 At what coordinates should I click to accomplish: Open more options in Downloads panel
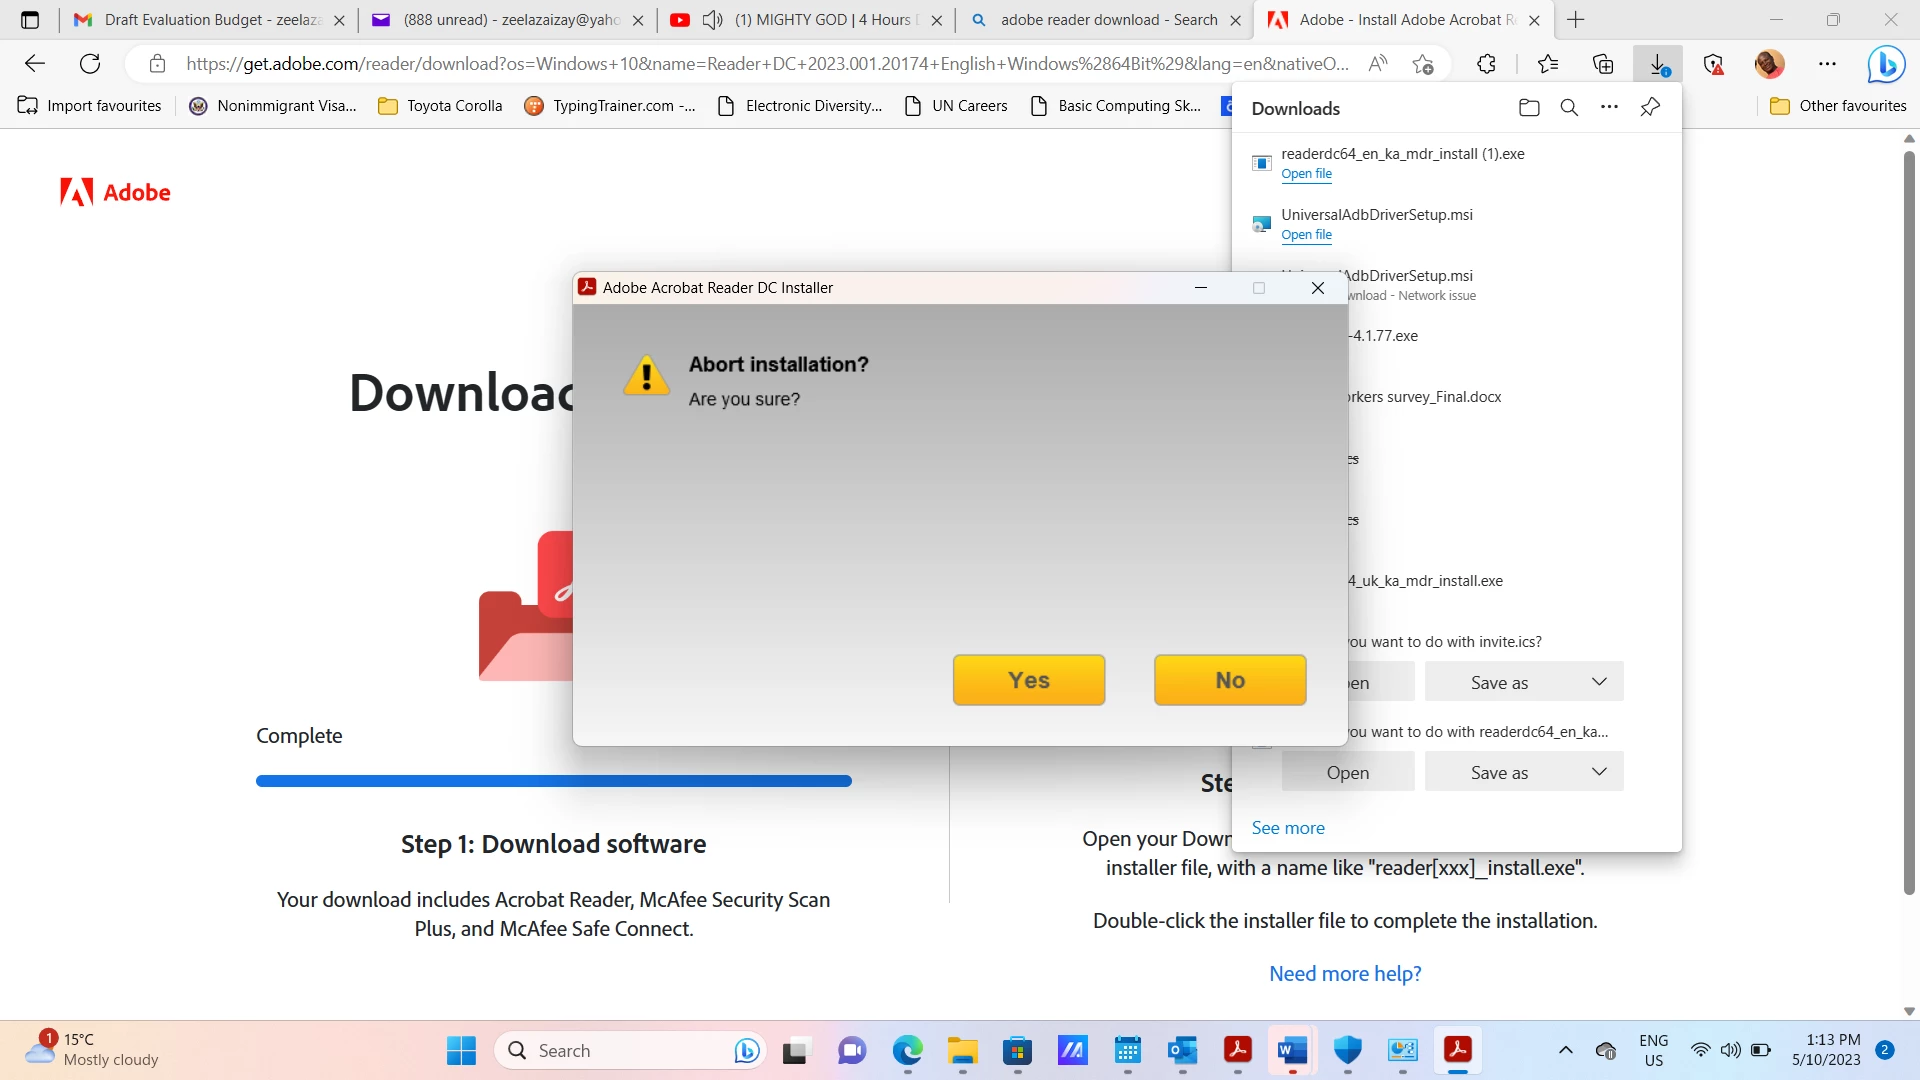1609,107
